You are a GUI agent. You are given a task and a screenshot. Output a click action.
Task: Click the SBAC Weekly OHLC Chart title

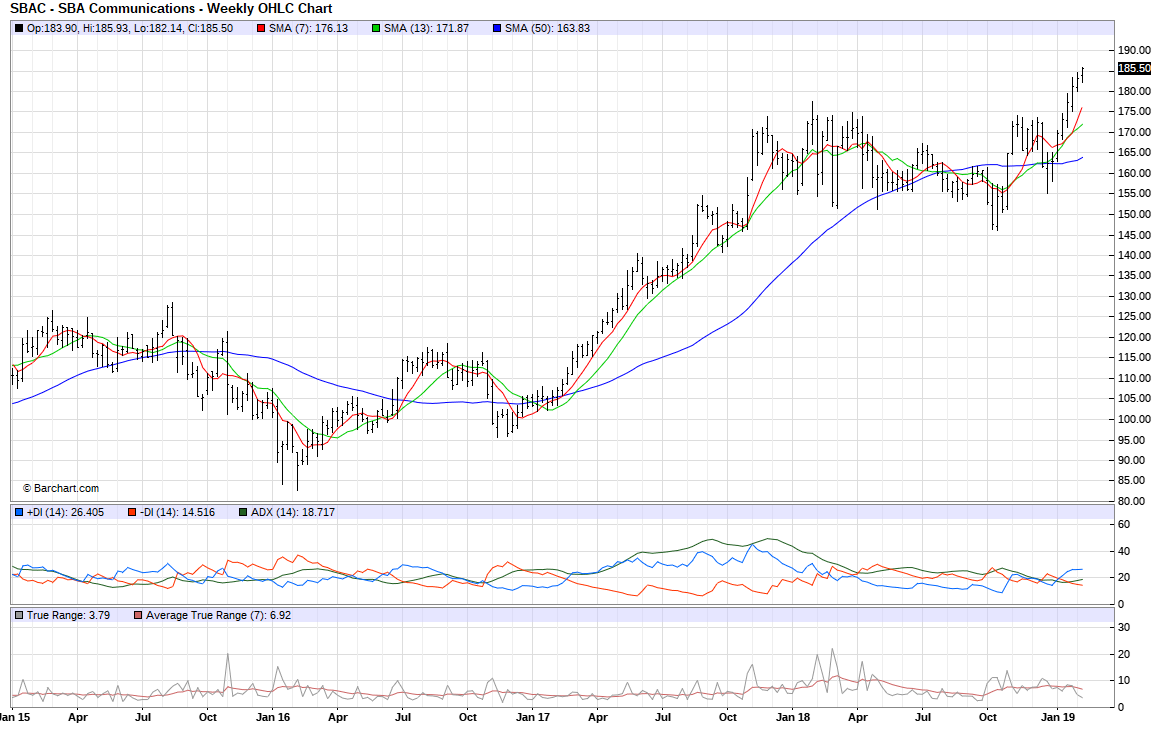tap(171, 8)
